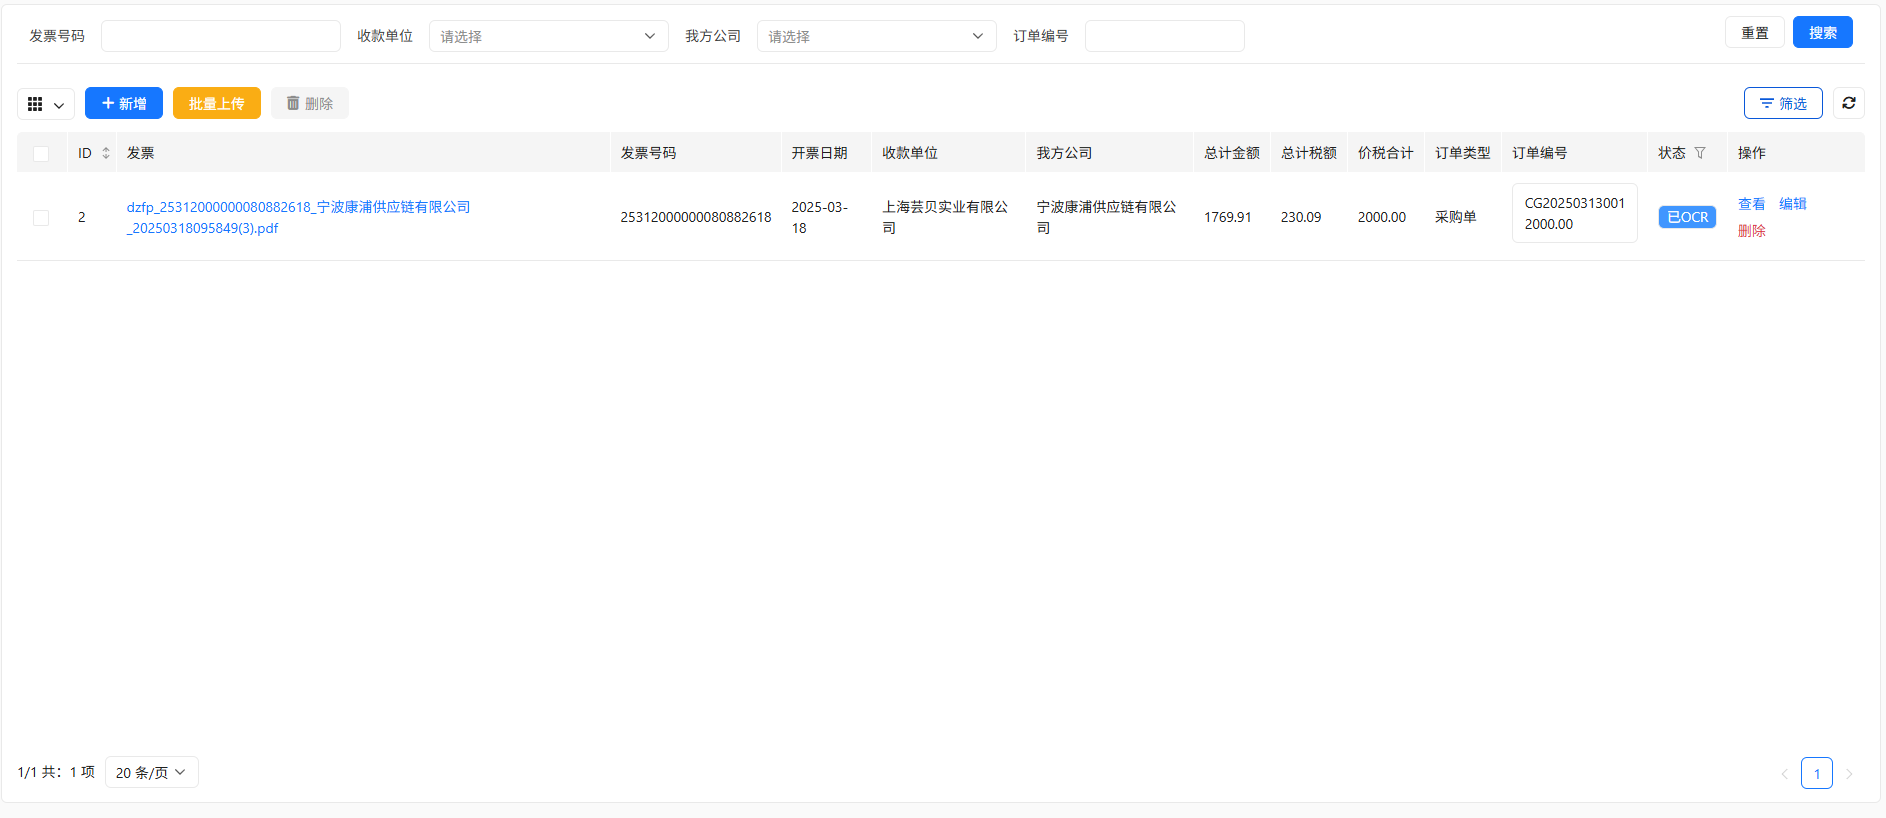This screenshot has height=818, width=1886.
Task: Click the 已OCR status tag
Action: point(1687,217)
